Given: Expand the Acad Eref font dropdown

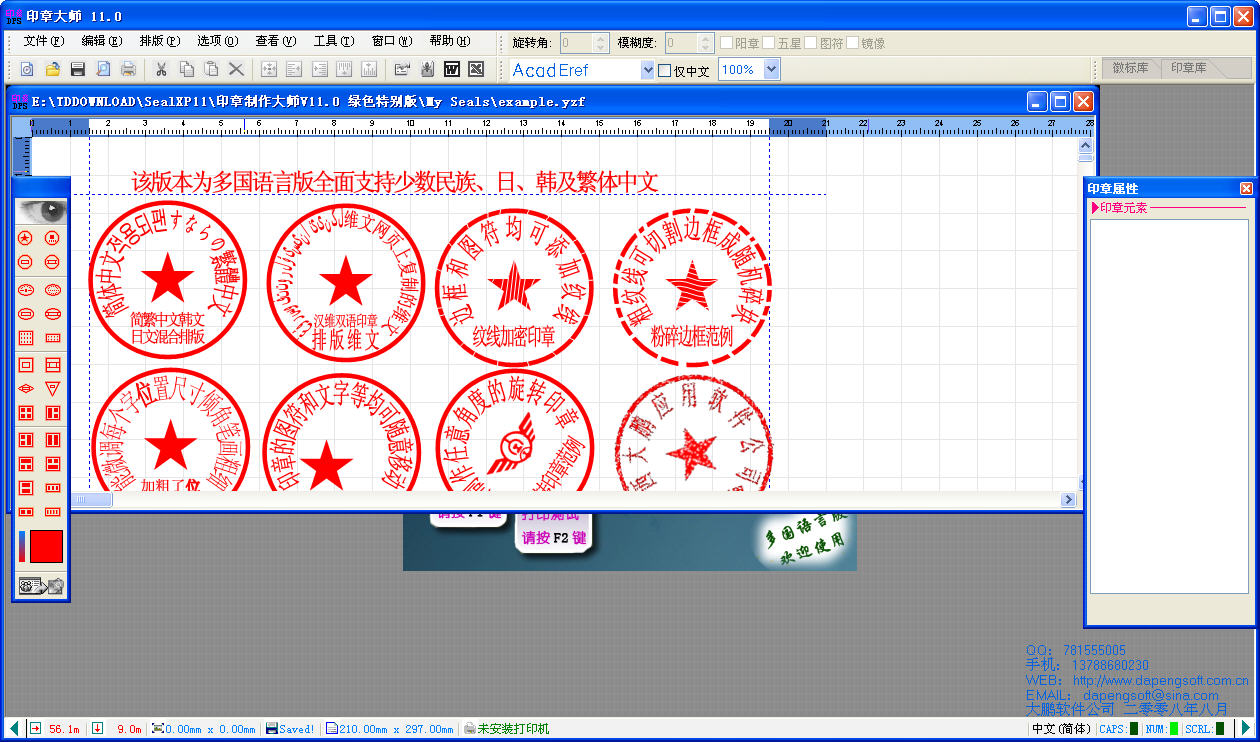Looking at the screenshot, I should point(647,70).
